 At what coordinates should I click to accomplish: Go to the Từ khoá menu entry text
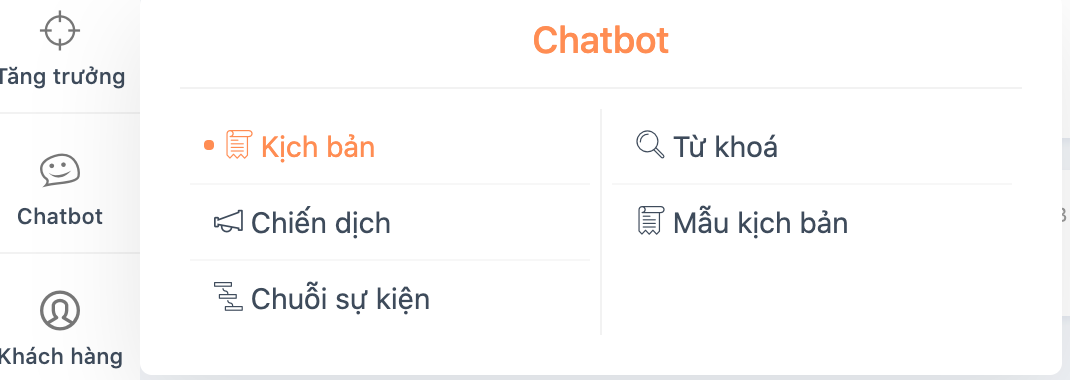coord(725,146)
